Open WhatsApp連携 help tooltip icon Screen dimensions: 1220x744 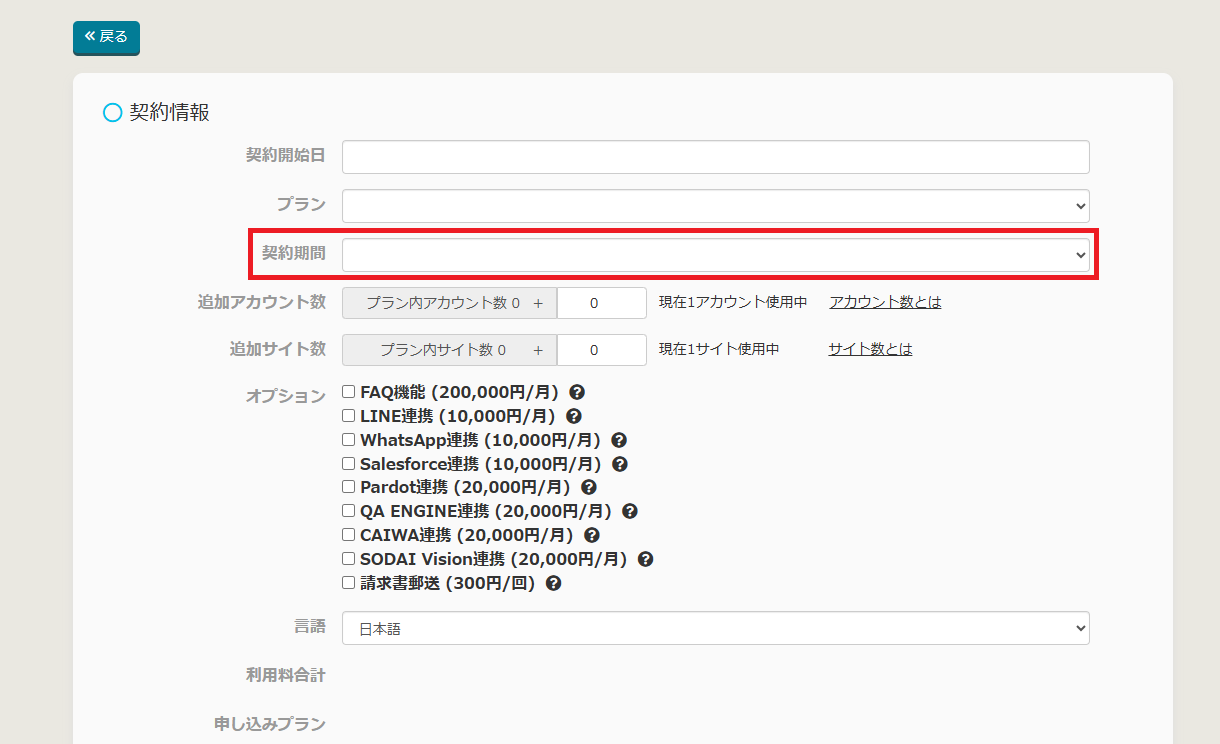tap(619, 440)
